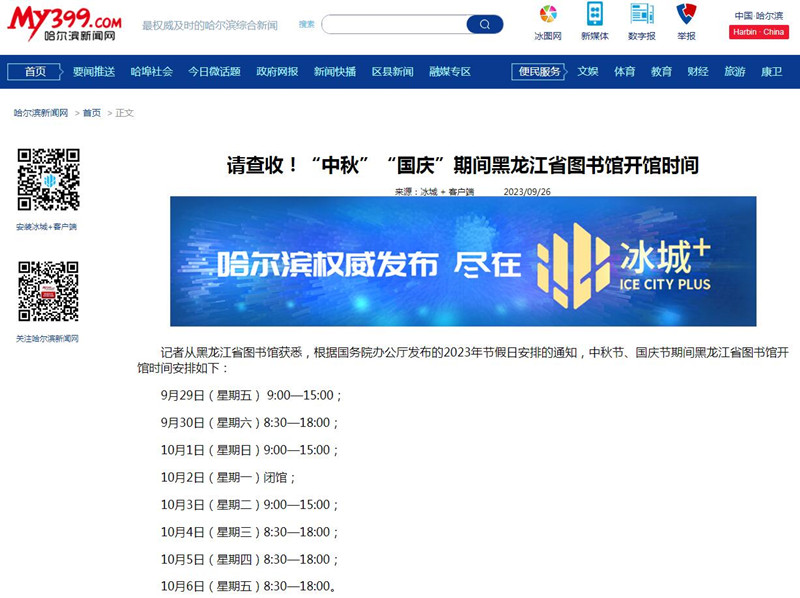Click the My399.com Harbin News logo
The height and width of the screenshot is (598, 800).
coord(65,24)
